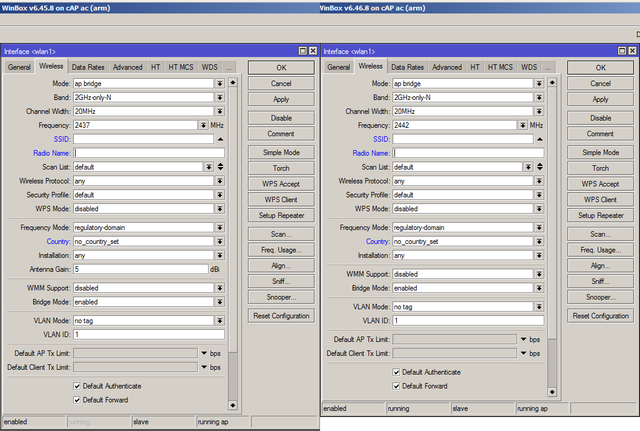The image size is (640, 431).
Task: Open the Mode dropdown in left window
Action: pyautogui.click(x=220, y=84)
